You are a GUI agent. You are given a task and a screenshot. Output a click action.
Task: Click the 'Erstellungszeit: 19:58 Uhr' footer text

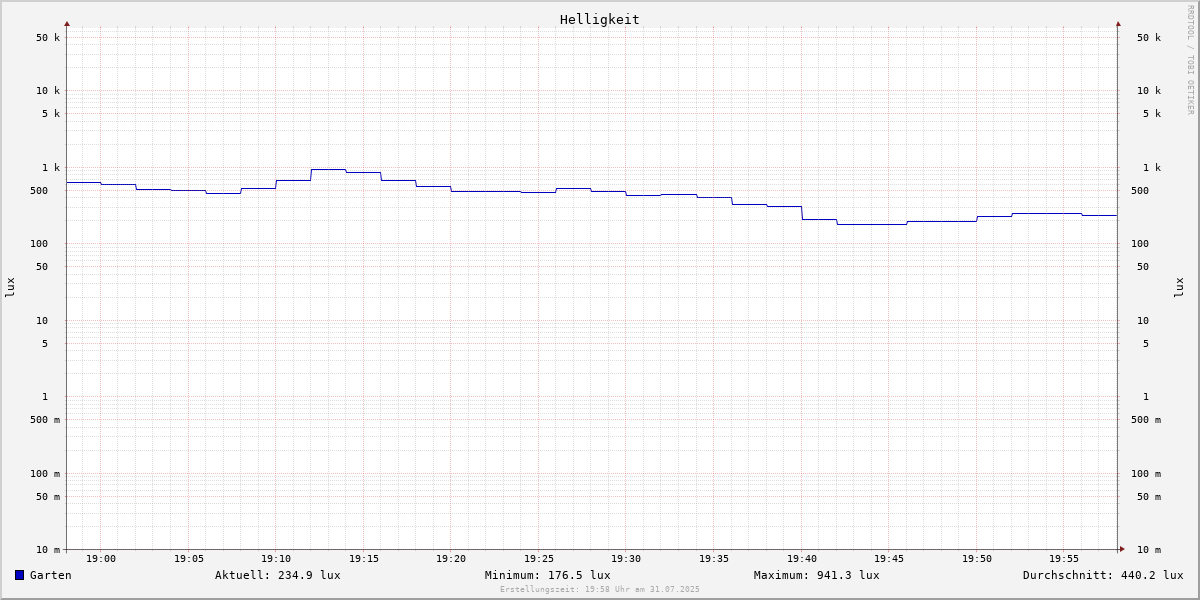567,590
